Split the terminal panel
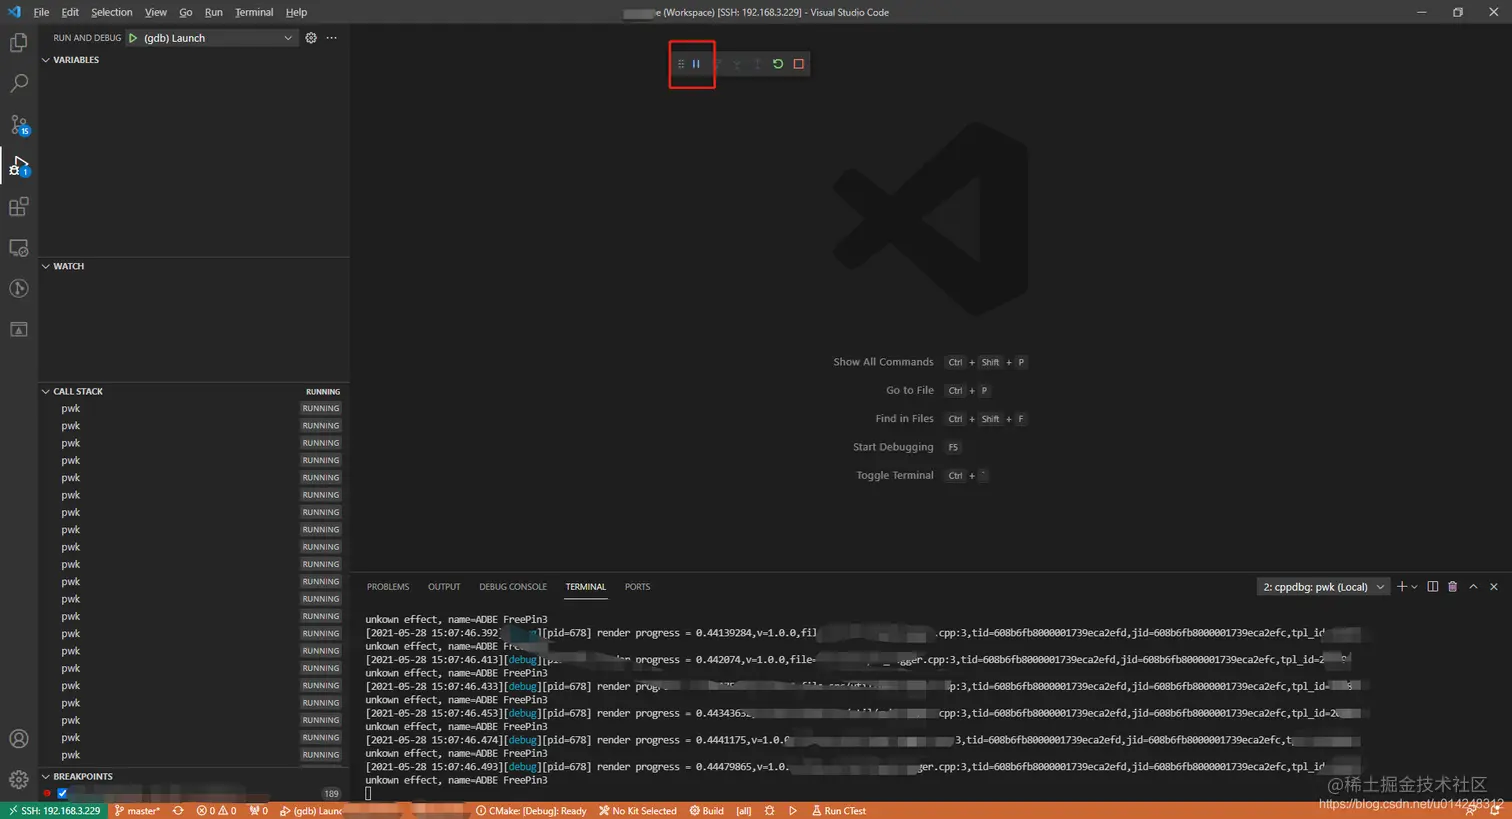The image size is (1512, 819). tap(1432, 587)
